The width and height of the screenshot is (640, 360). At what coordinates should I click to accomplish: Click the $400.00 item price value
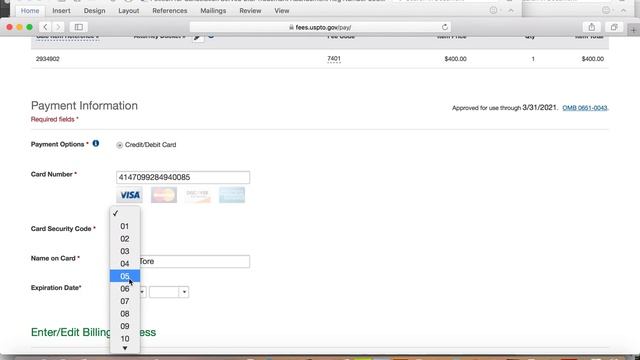coord(456,59)
